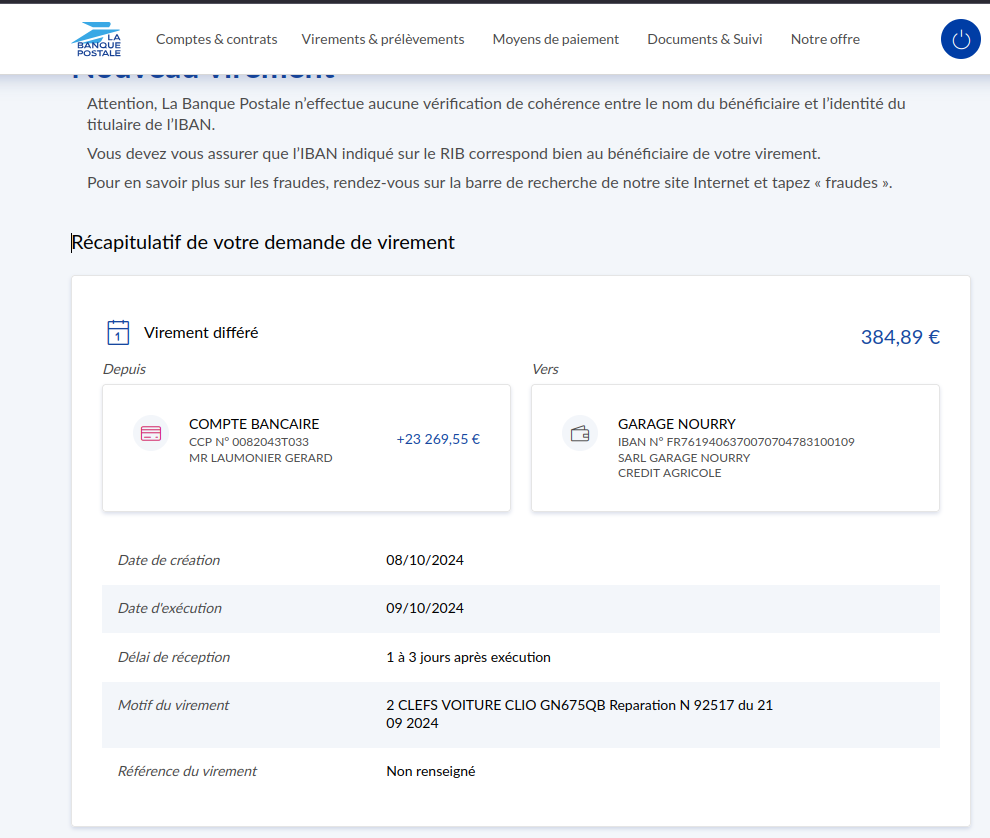Go to the Notre offre menu
The height and width of the screenshot is (838, 990).
click(x=825, y=40)
